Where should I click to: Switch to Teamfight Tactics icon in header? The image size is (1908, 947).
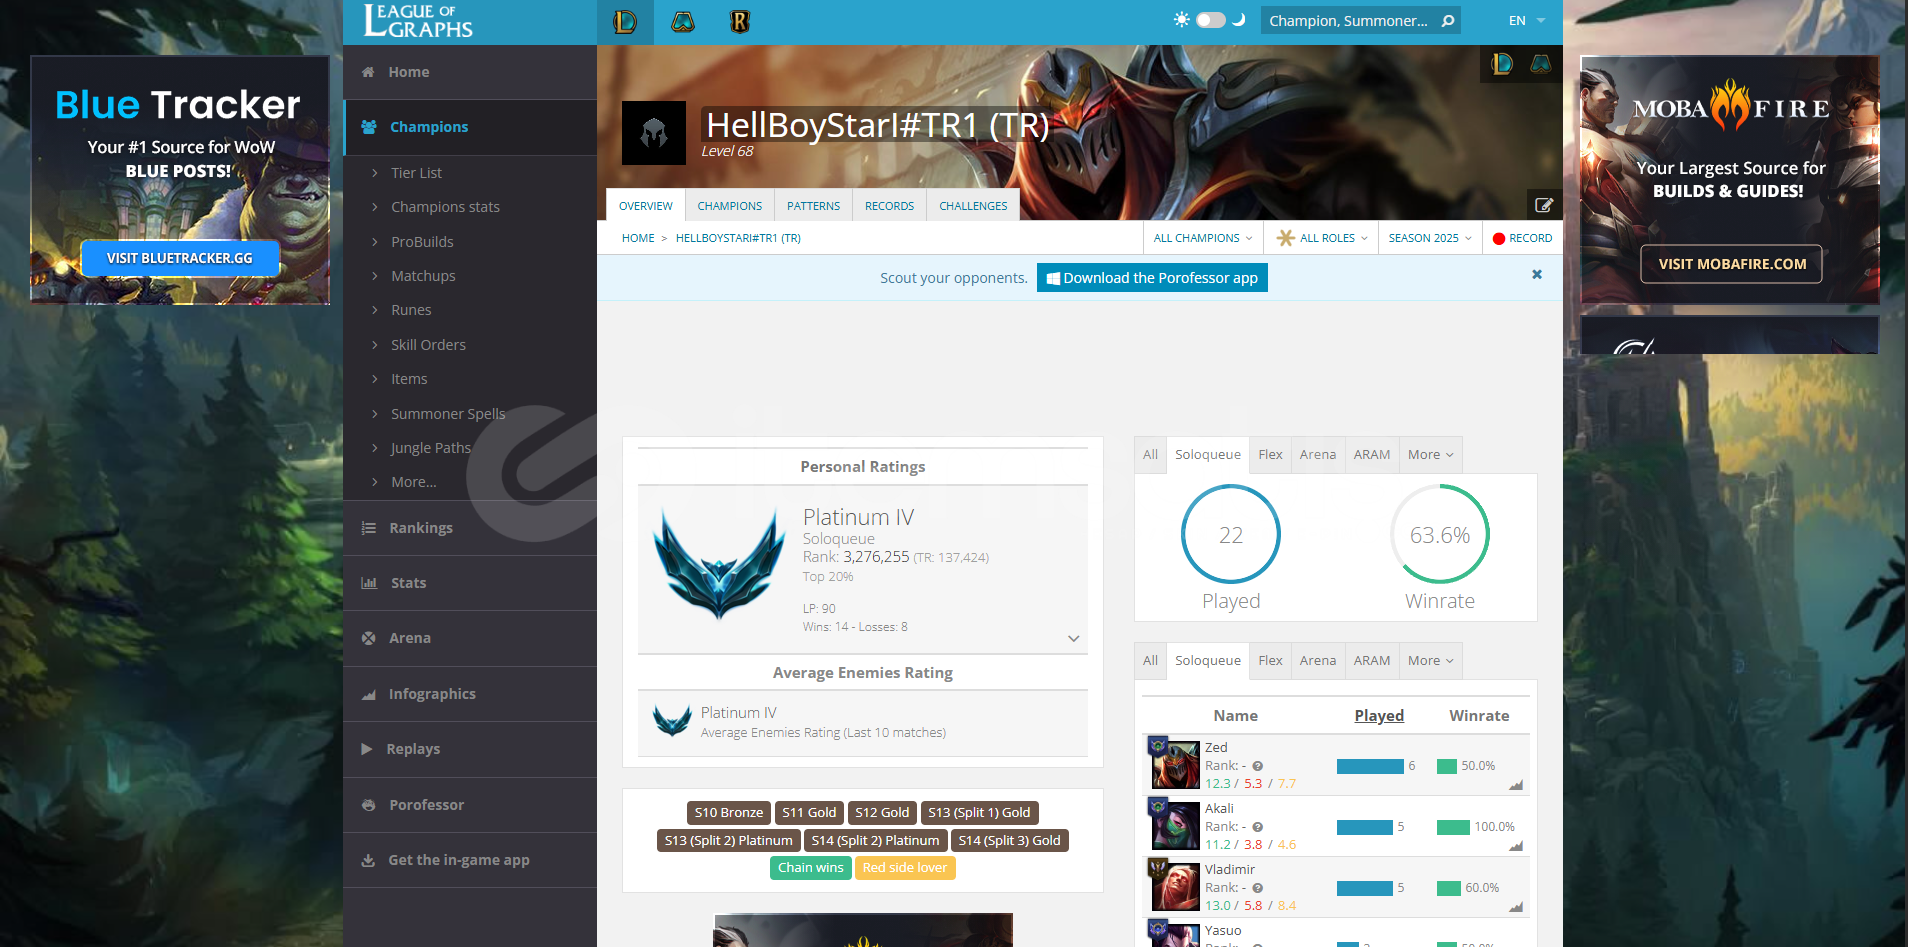point(683,21)
